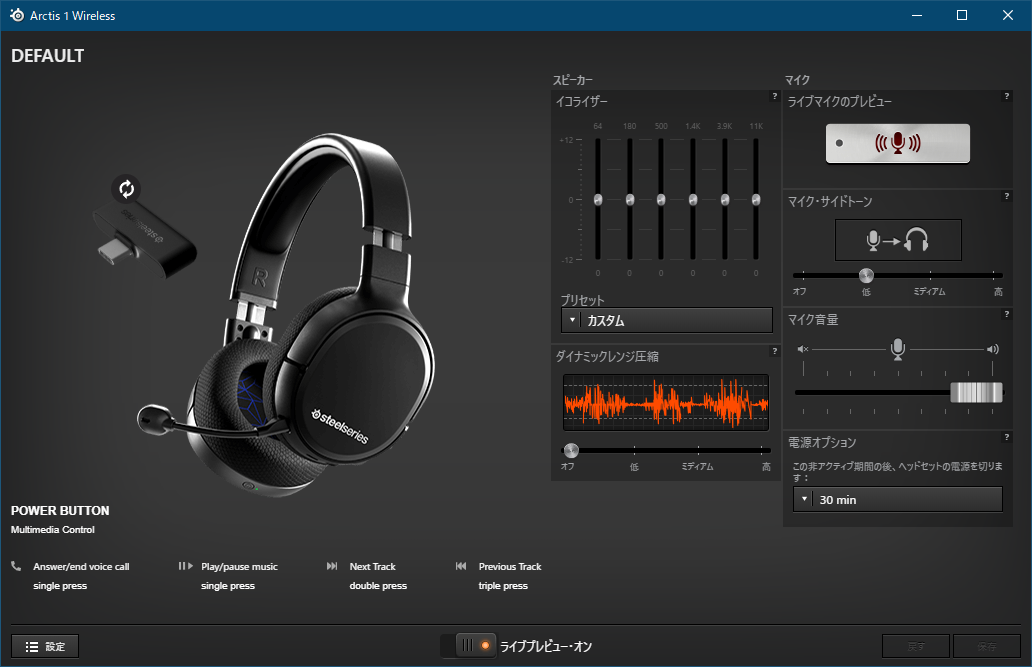Click the USB-C wireless dongle image
The width and height of the screenshot is (1032, 667).
[x=143, y=240]
